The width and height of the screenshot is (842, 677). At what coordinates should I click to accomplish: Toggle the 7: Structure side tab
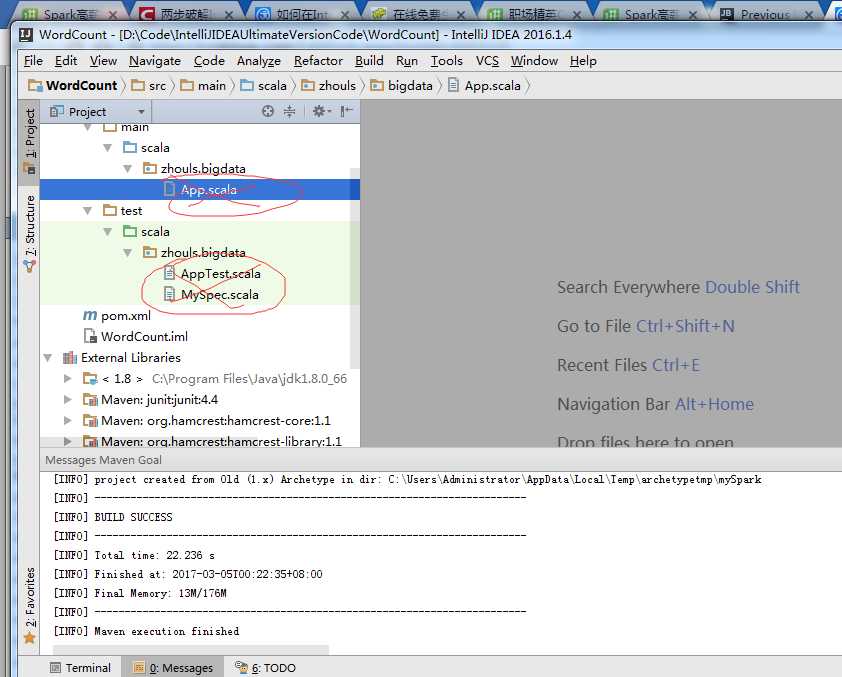30,232
